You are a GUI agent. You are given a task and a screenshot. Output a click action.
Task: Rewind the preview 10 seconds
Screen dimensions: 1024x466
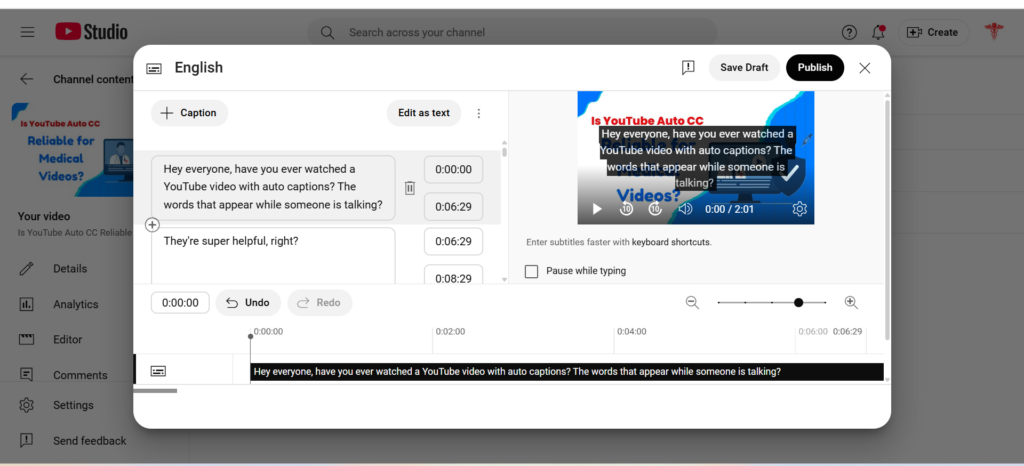click(626, 209)
